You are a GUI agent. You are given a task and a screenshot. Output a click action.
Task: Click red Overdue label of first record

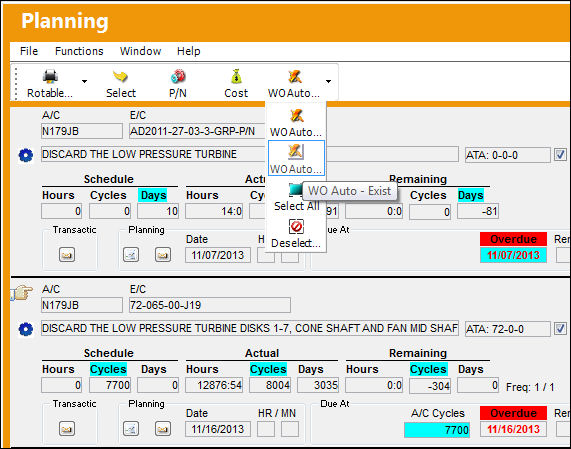tap(513, 239)
